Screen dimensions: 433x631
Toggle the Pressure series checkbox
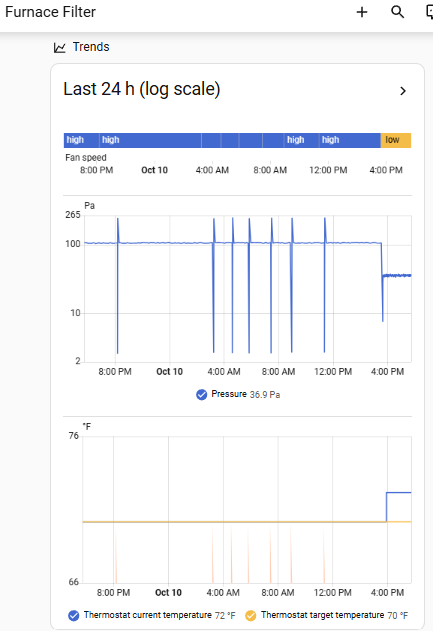pyautogui.click(x=202, y=395)
